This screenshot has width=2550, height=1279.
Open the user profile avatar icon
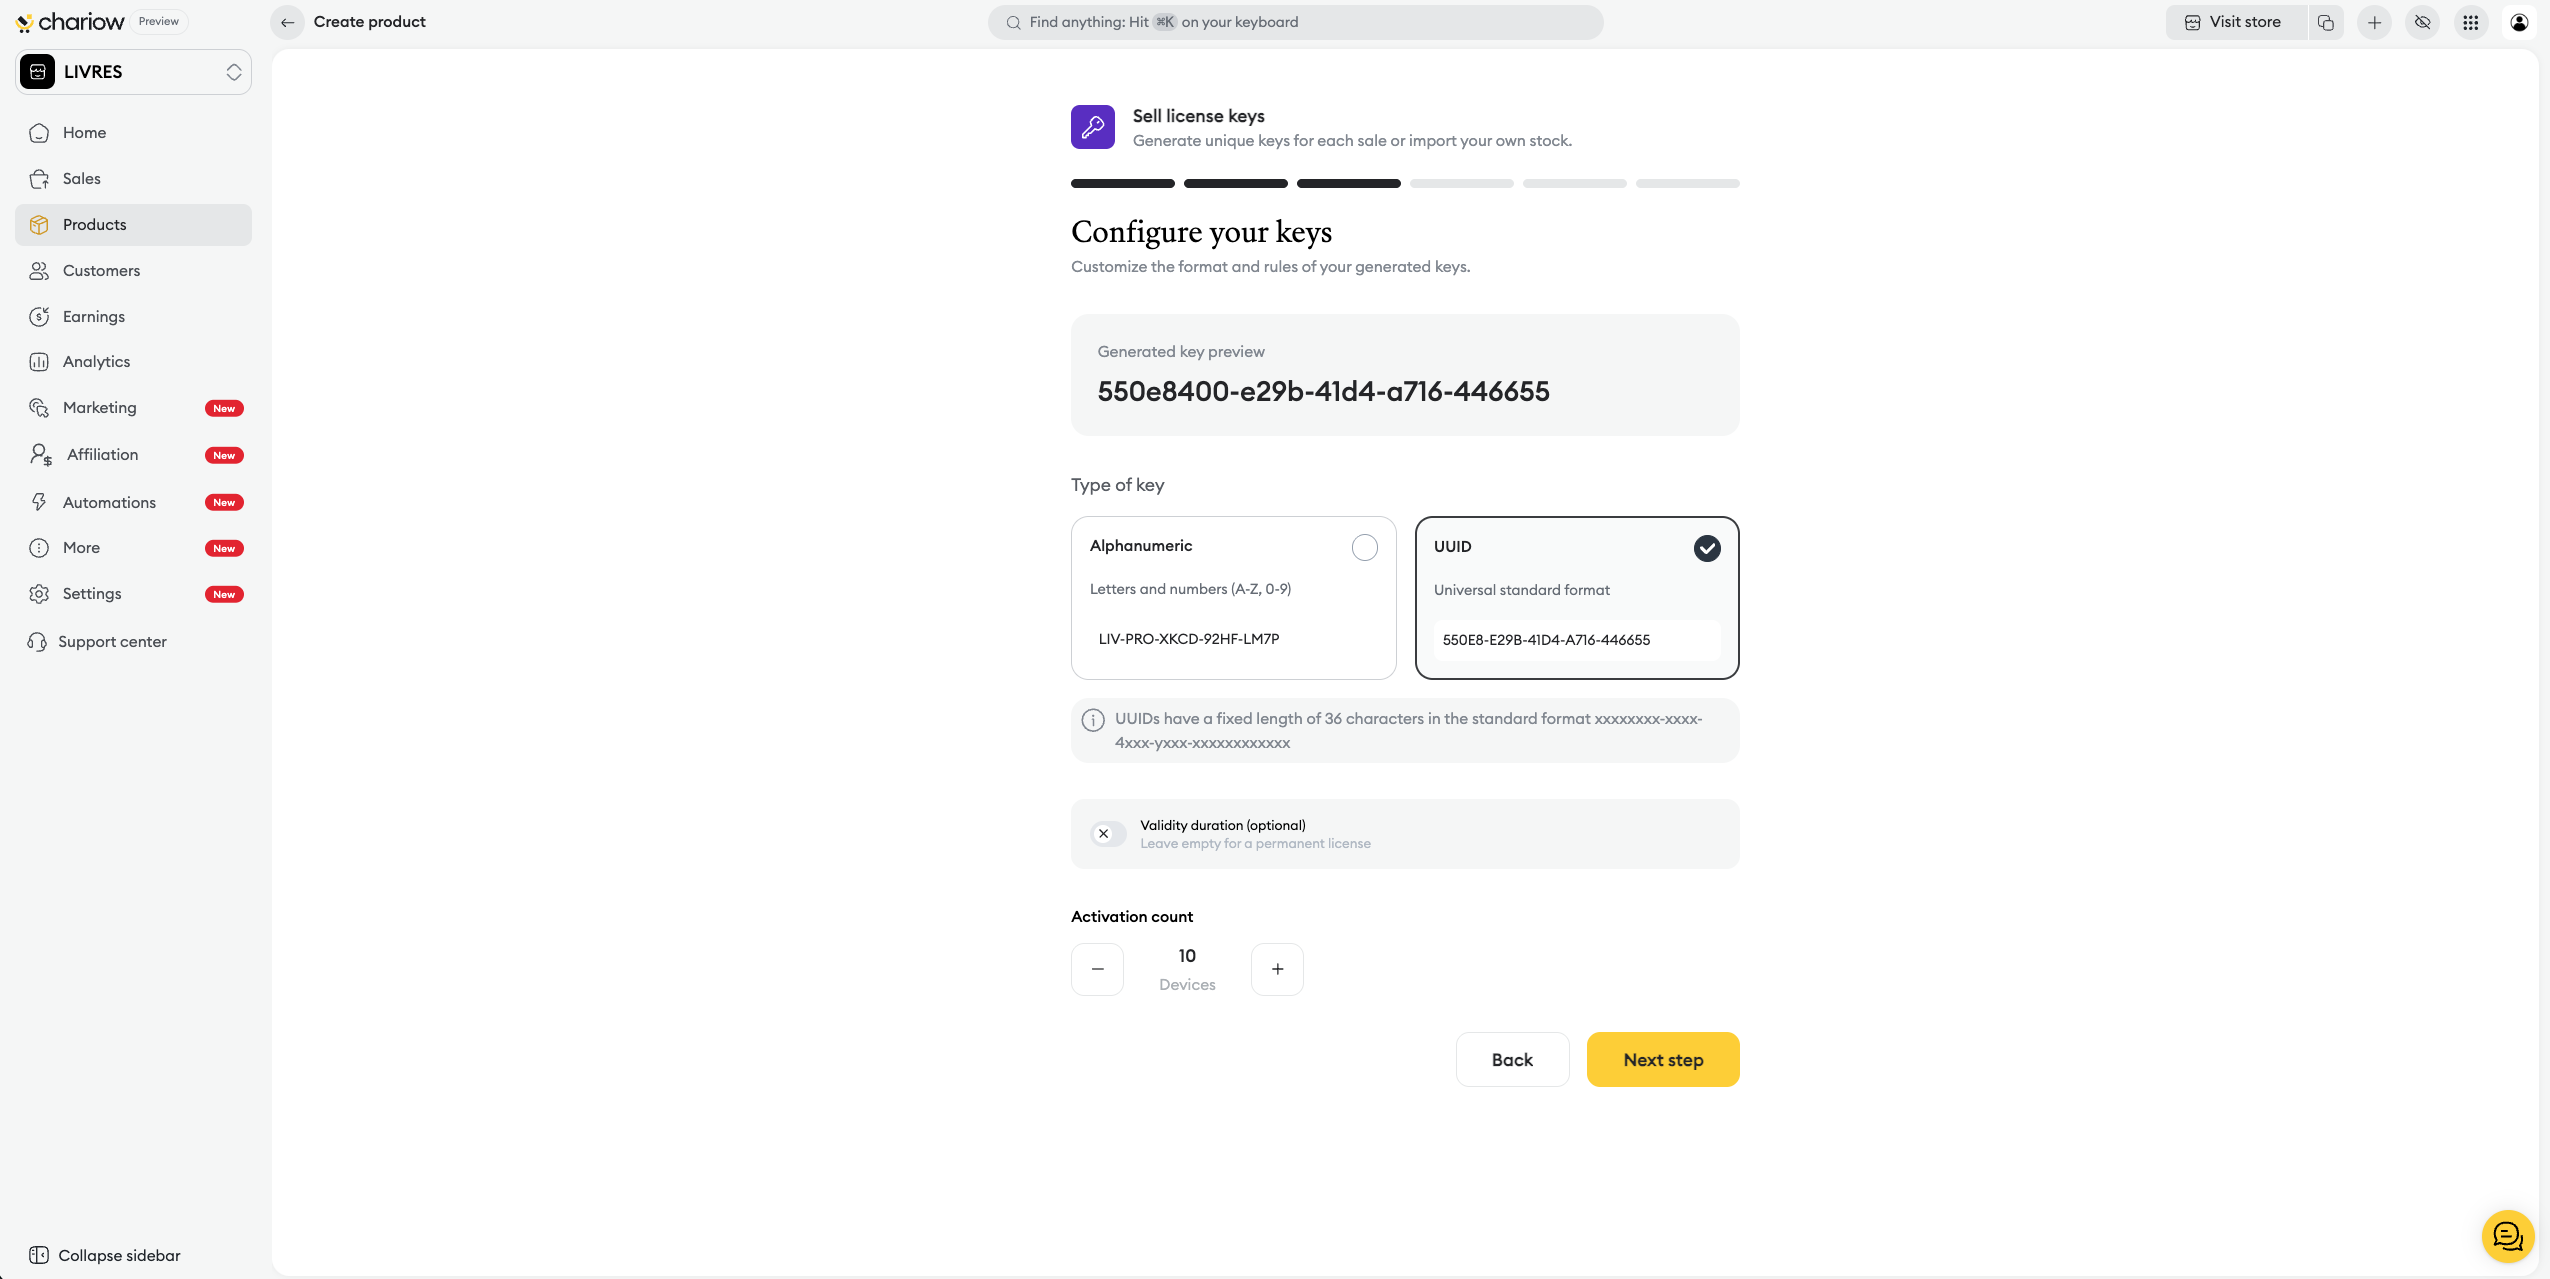(x=2519, y=22)
